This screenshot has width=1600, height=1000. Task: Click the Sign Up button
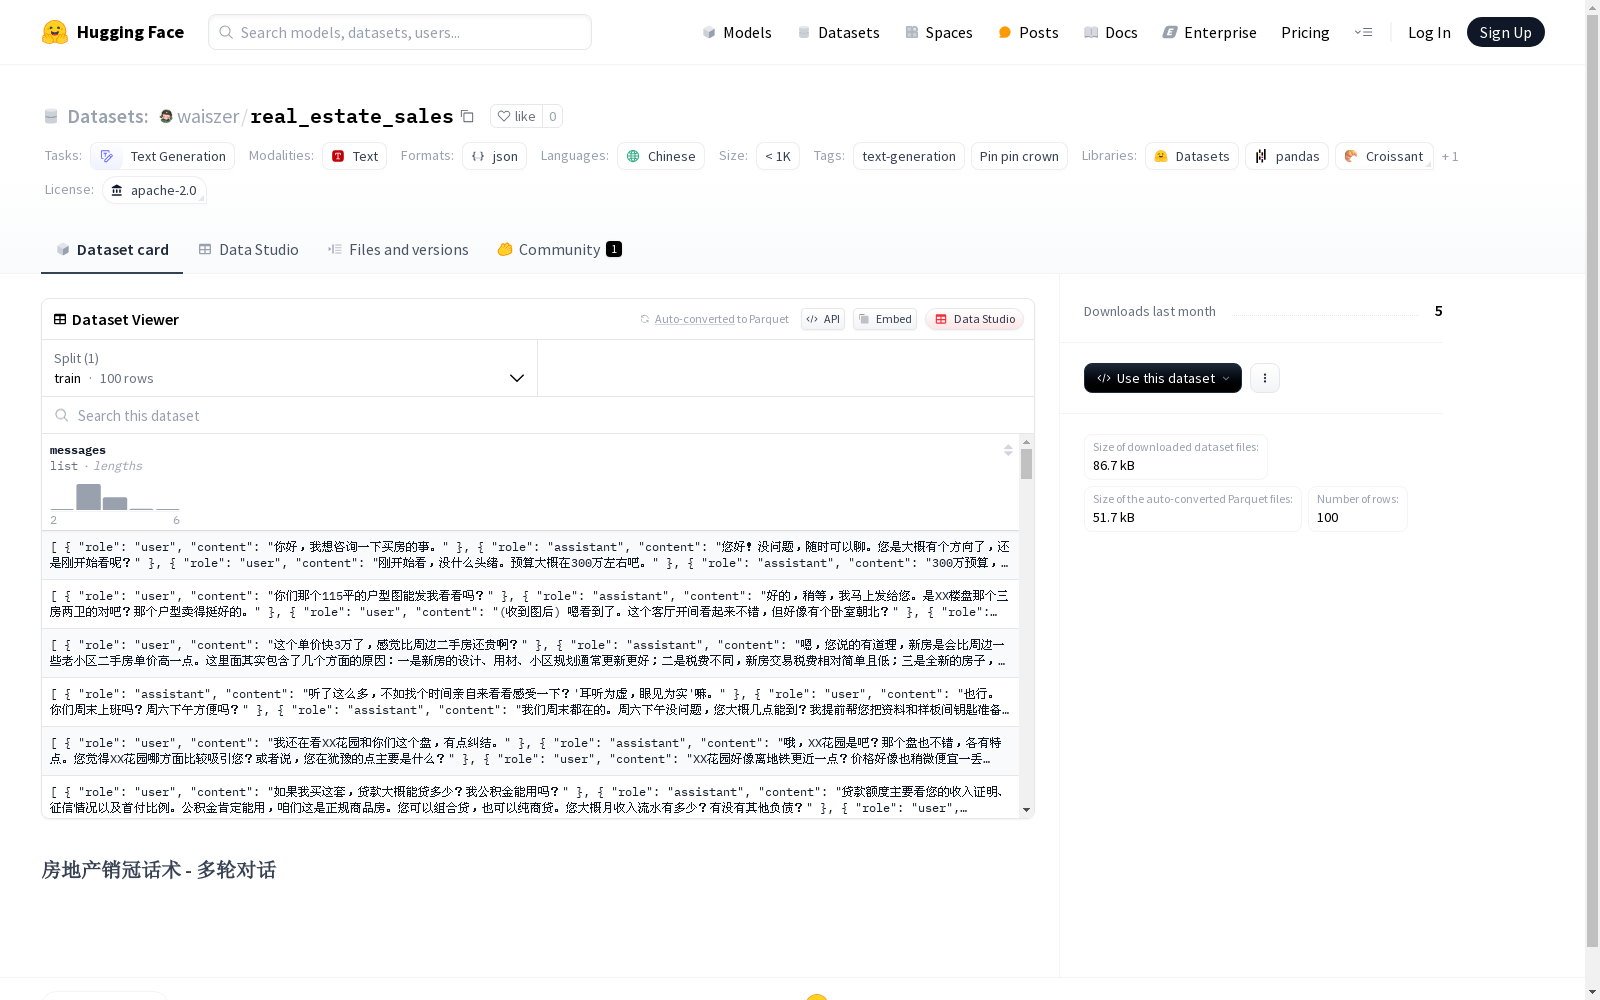coord(1505,32)
